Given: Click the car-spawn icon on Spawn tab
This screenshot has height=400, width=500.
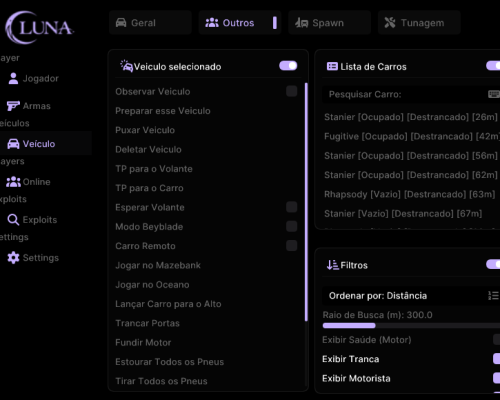Looking at the screenshot, I should click(x=302, y=23).
